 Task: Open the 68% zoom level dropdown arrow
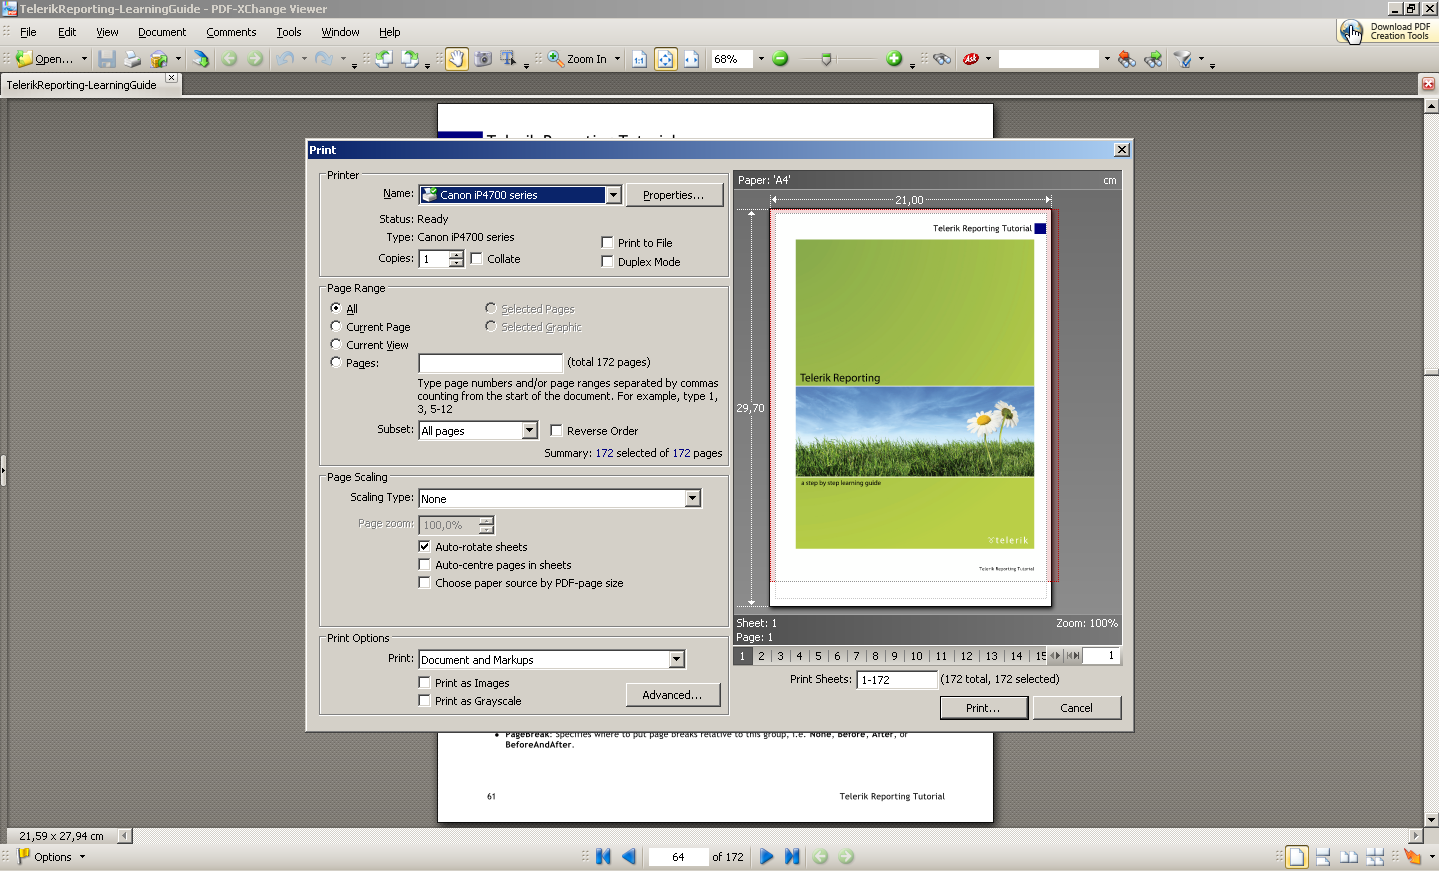tap(761, 59)
